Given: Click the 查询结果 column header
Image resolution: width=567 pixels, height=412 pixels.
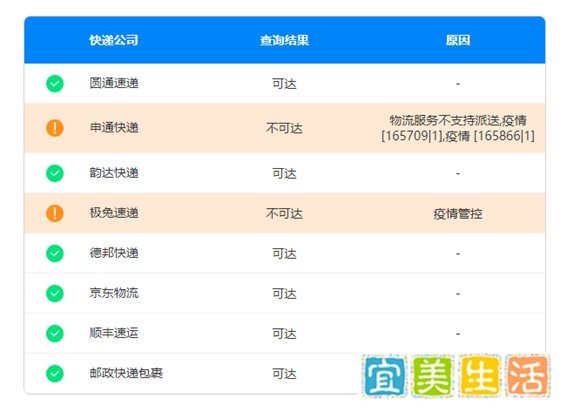Looking at the screenshot, I should coord(284,40).
